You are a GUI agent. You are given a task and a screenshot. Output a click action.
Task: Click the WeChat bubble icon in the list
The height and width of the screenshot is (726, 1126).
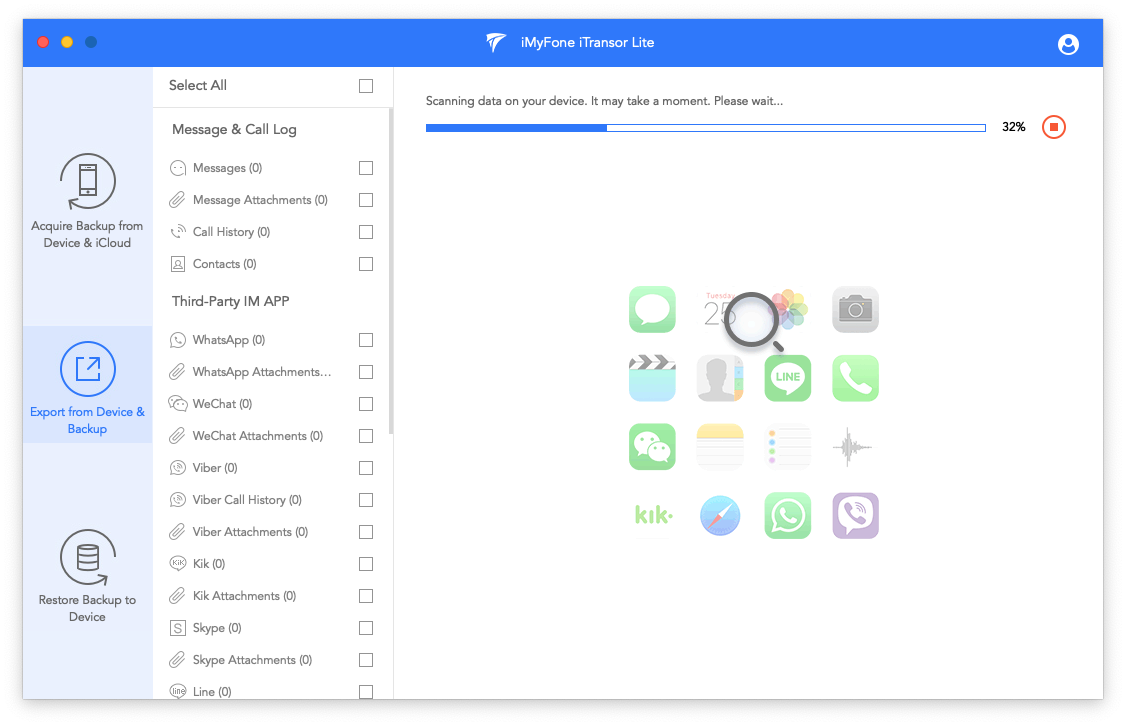click(177, 404)
